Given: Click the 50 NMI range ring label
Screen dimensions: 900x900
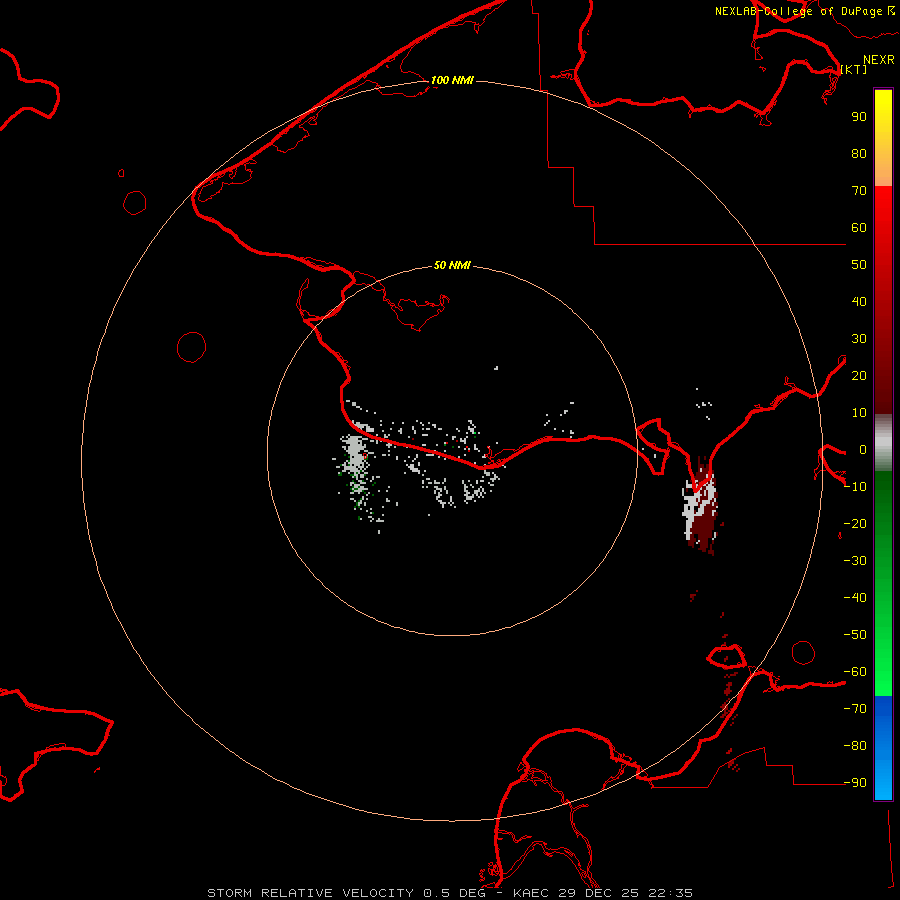Looking at the screenshot, I should [452, 265].
